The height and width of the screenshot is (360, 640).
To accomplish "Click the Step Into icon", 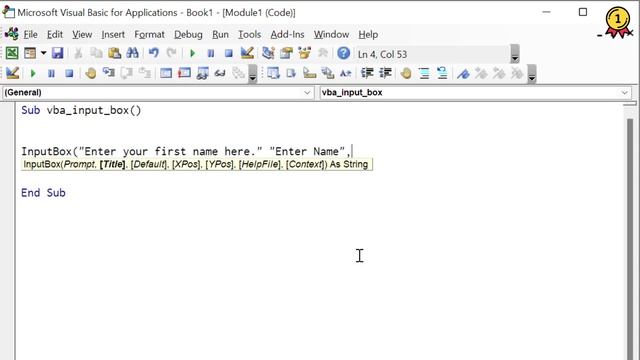I will tap(108, 73).
